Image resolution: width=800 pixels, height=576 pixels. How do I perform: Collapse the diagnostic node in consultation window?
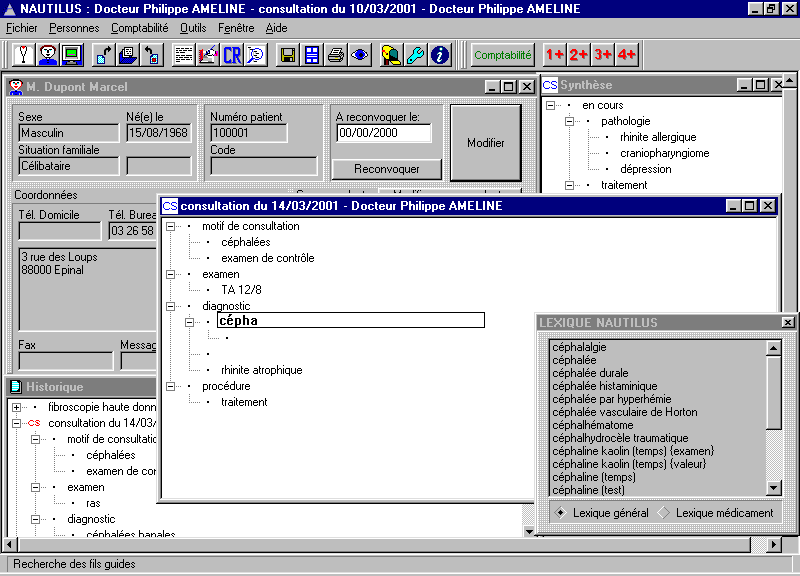(x=170, y=306)
